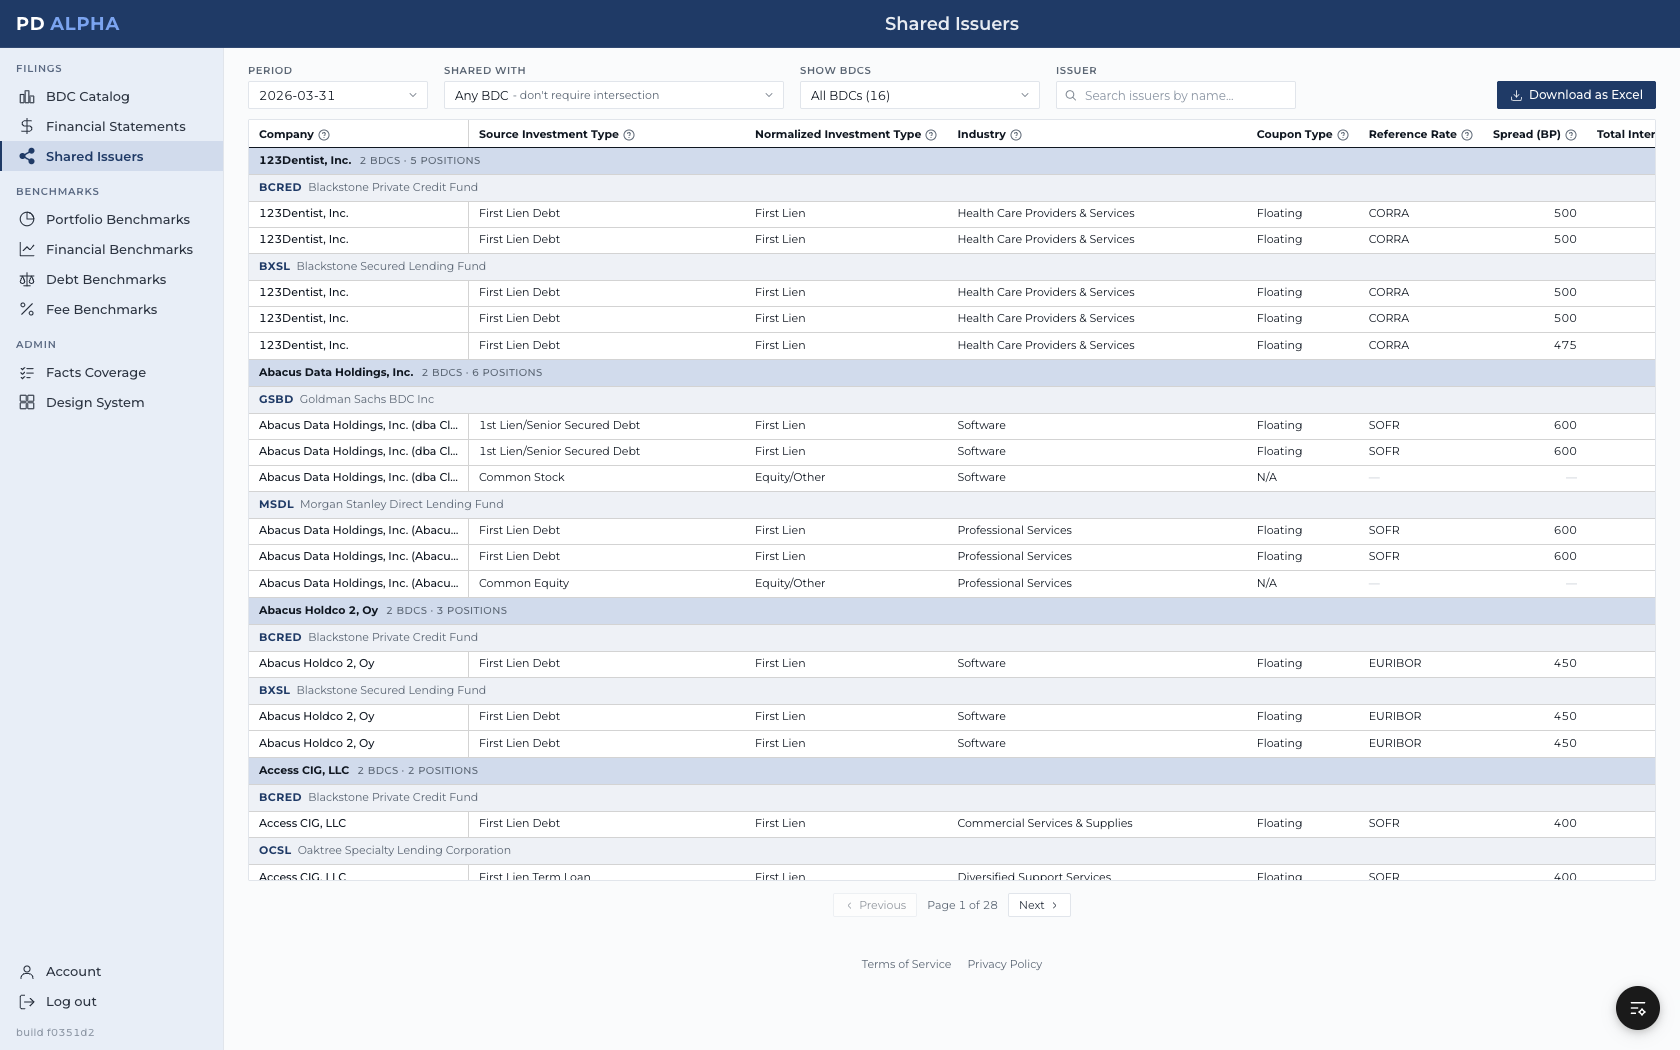Click the search magnifier icon
Viewport: 1680px width, 1050px height.
[x=1071, y=96]
